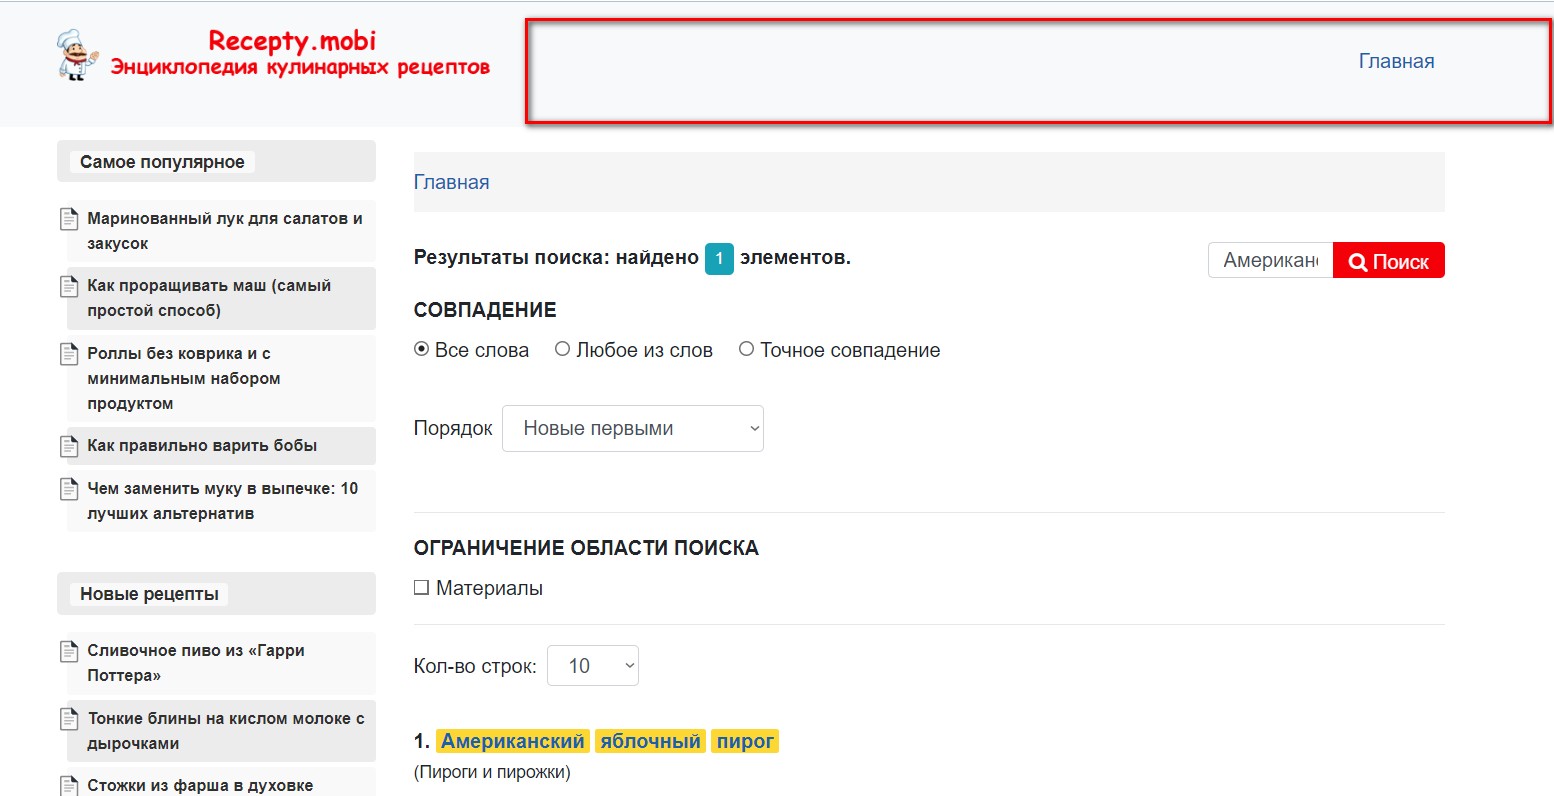The height and width of the screenshot is (796, 1554).
Task: Select the 'Все слова' radio option
Action: [422, 349]
